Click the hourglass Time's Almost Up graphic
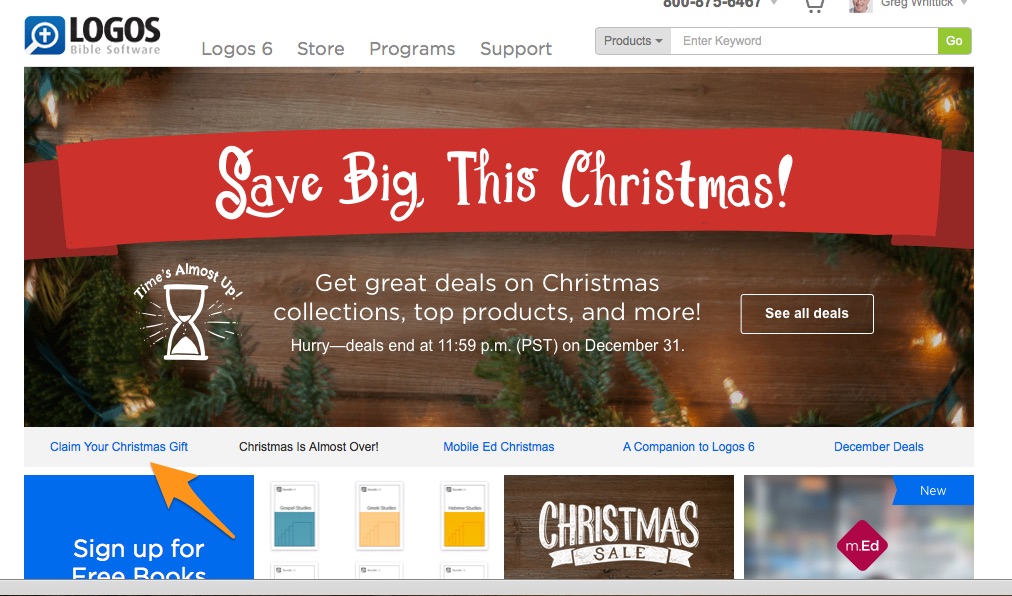 pos(187,311)
